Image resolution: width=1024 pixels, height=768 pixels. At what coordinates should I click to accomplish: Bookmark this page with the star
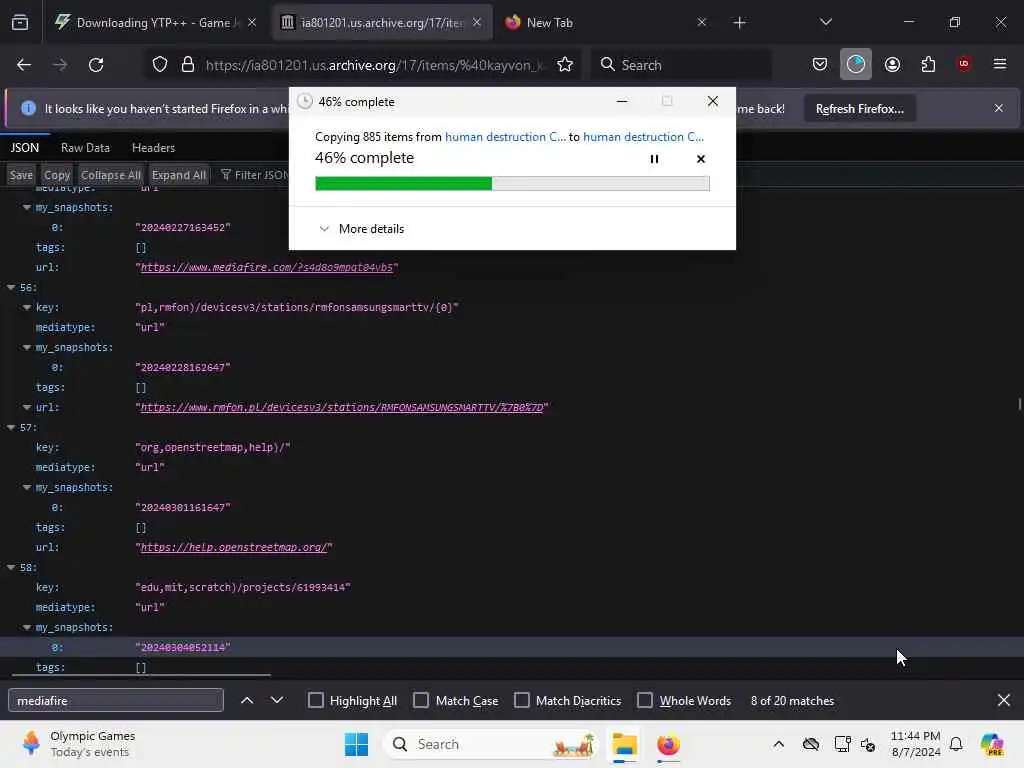[x=565, y=65]
